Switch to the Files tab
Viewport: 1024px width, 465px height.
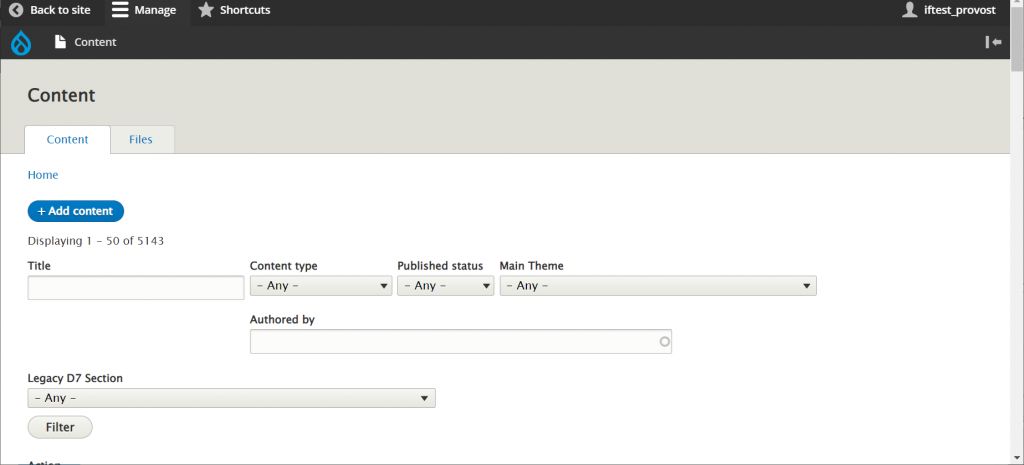(x=141, y=140)
